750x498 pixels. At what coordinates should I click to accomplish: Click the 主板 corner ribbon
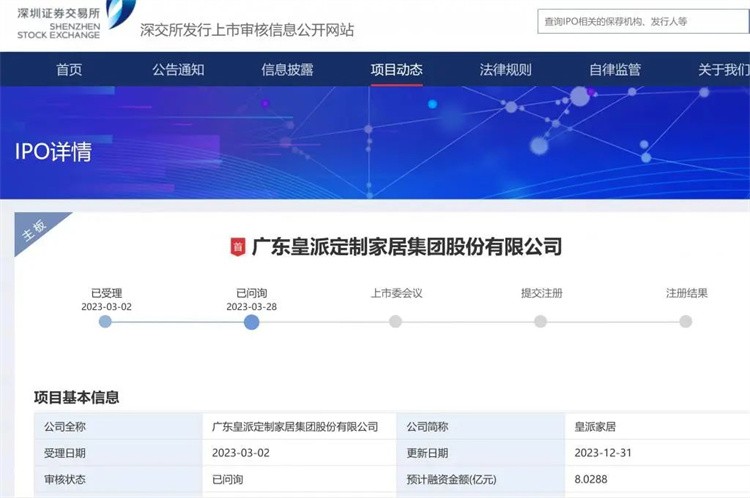click(35, 230)
